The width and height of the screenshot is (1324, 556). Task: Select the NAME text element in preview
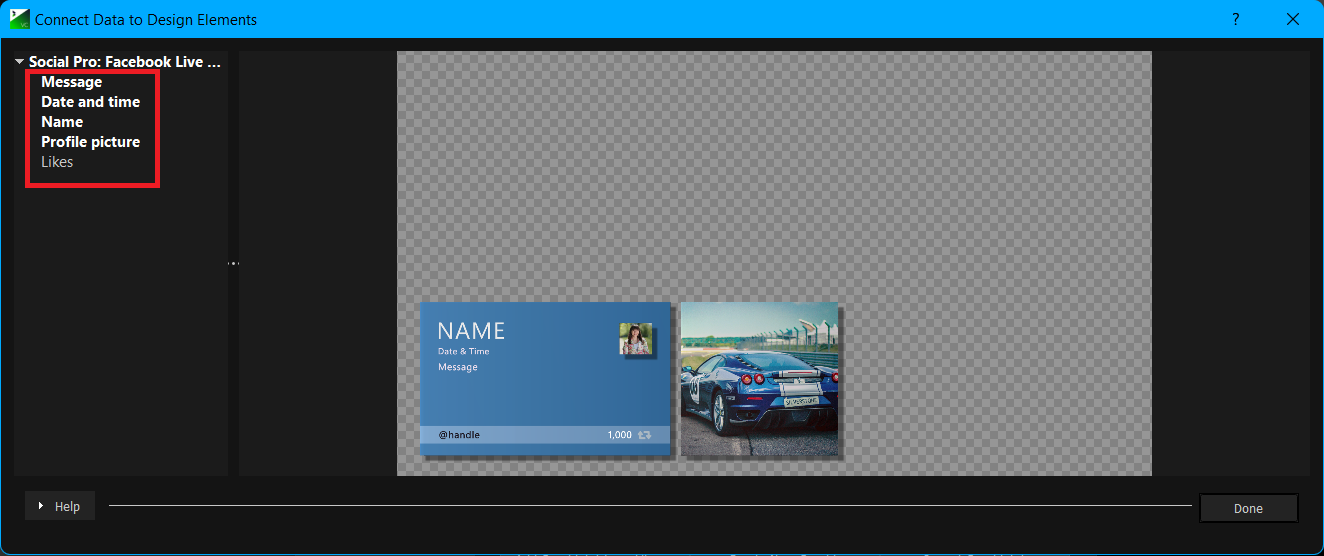pyautogui.click(x=471, y=331)
